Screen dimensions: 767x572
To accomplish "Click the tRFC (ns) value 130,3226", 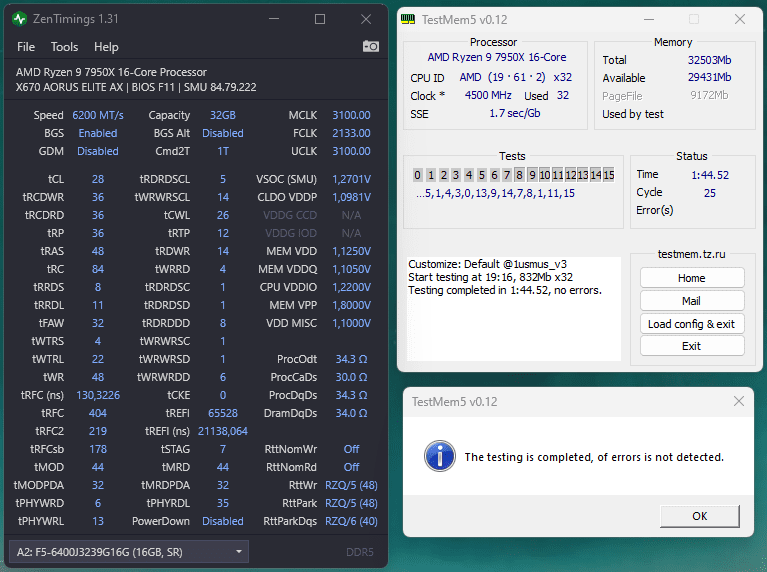I will point(98,395).
